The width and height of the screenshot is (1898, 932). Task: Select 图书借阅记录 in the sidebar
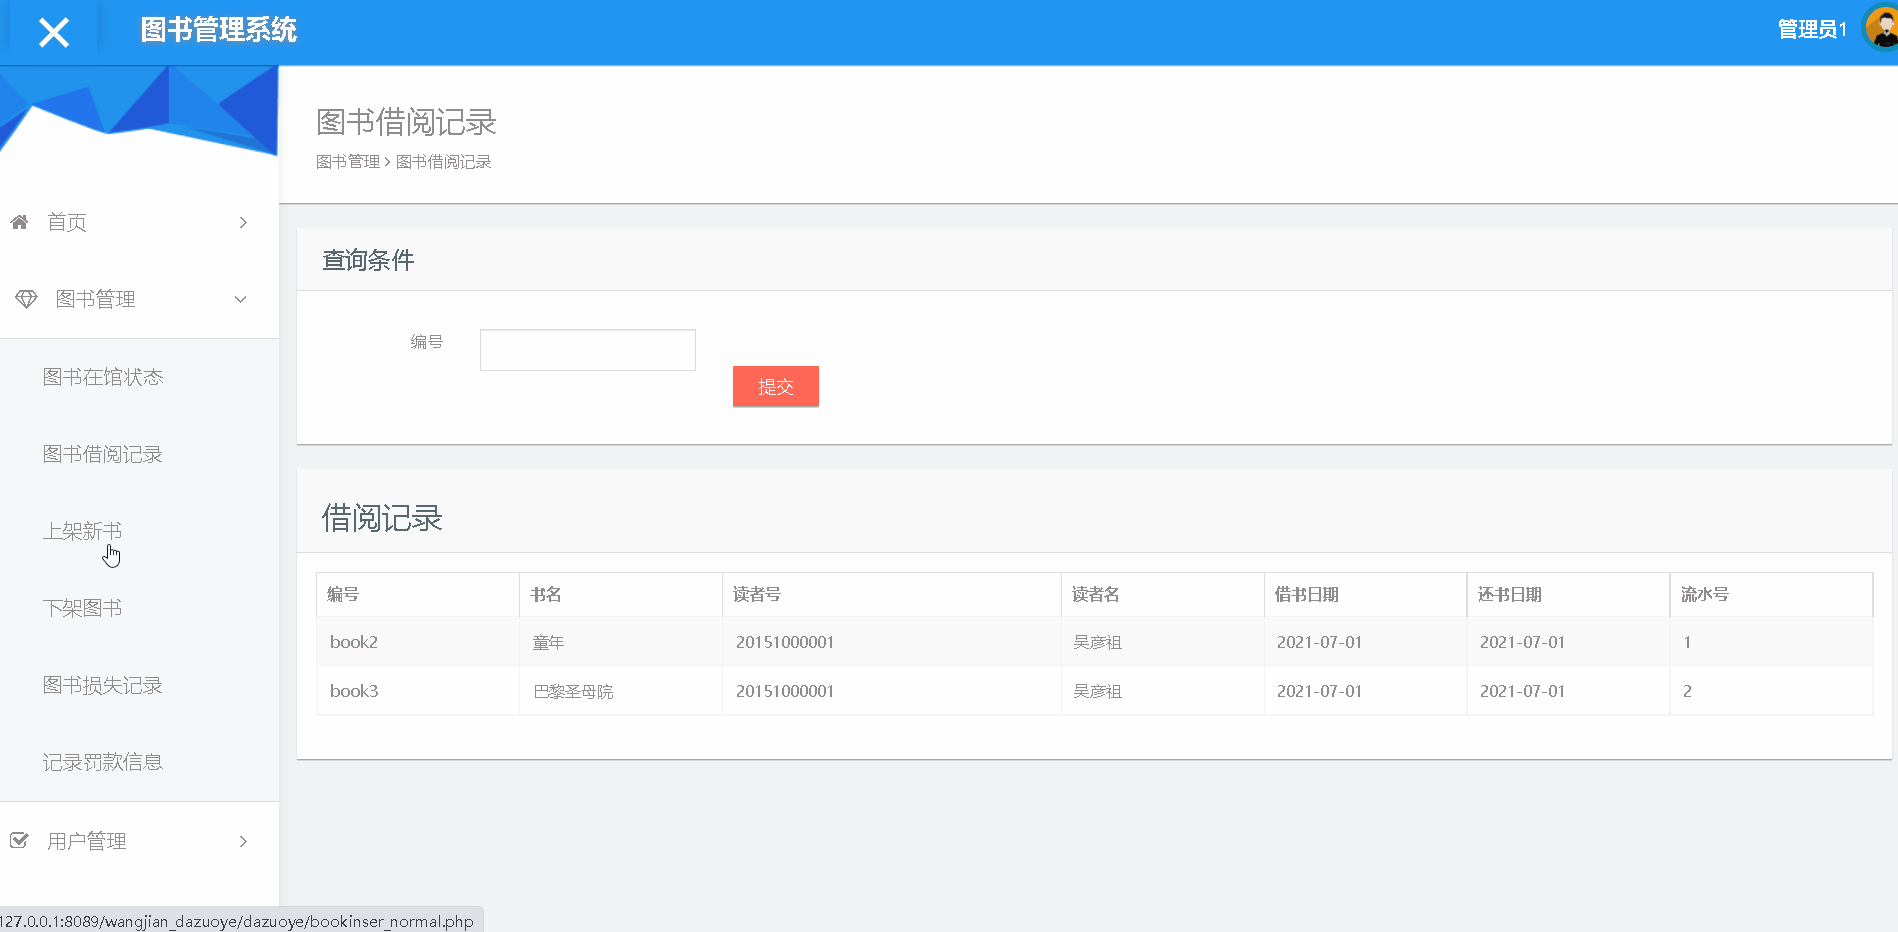103,454
